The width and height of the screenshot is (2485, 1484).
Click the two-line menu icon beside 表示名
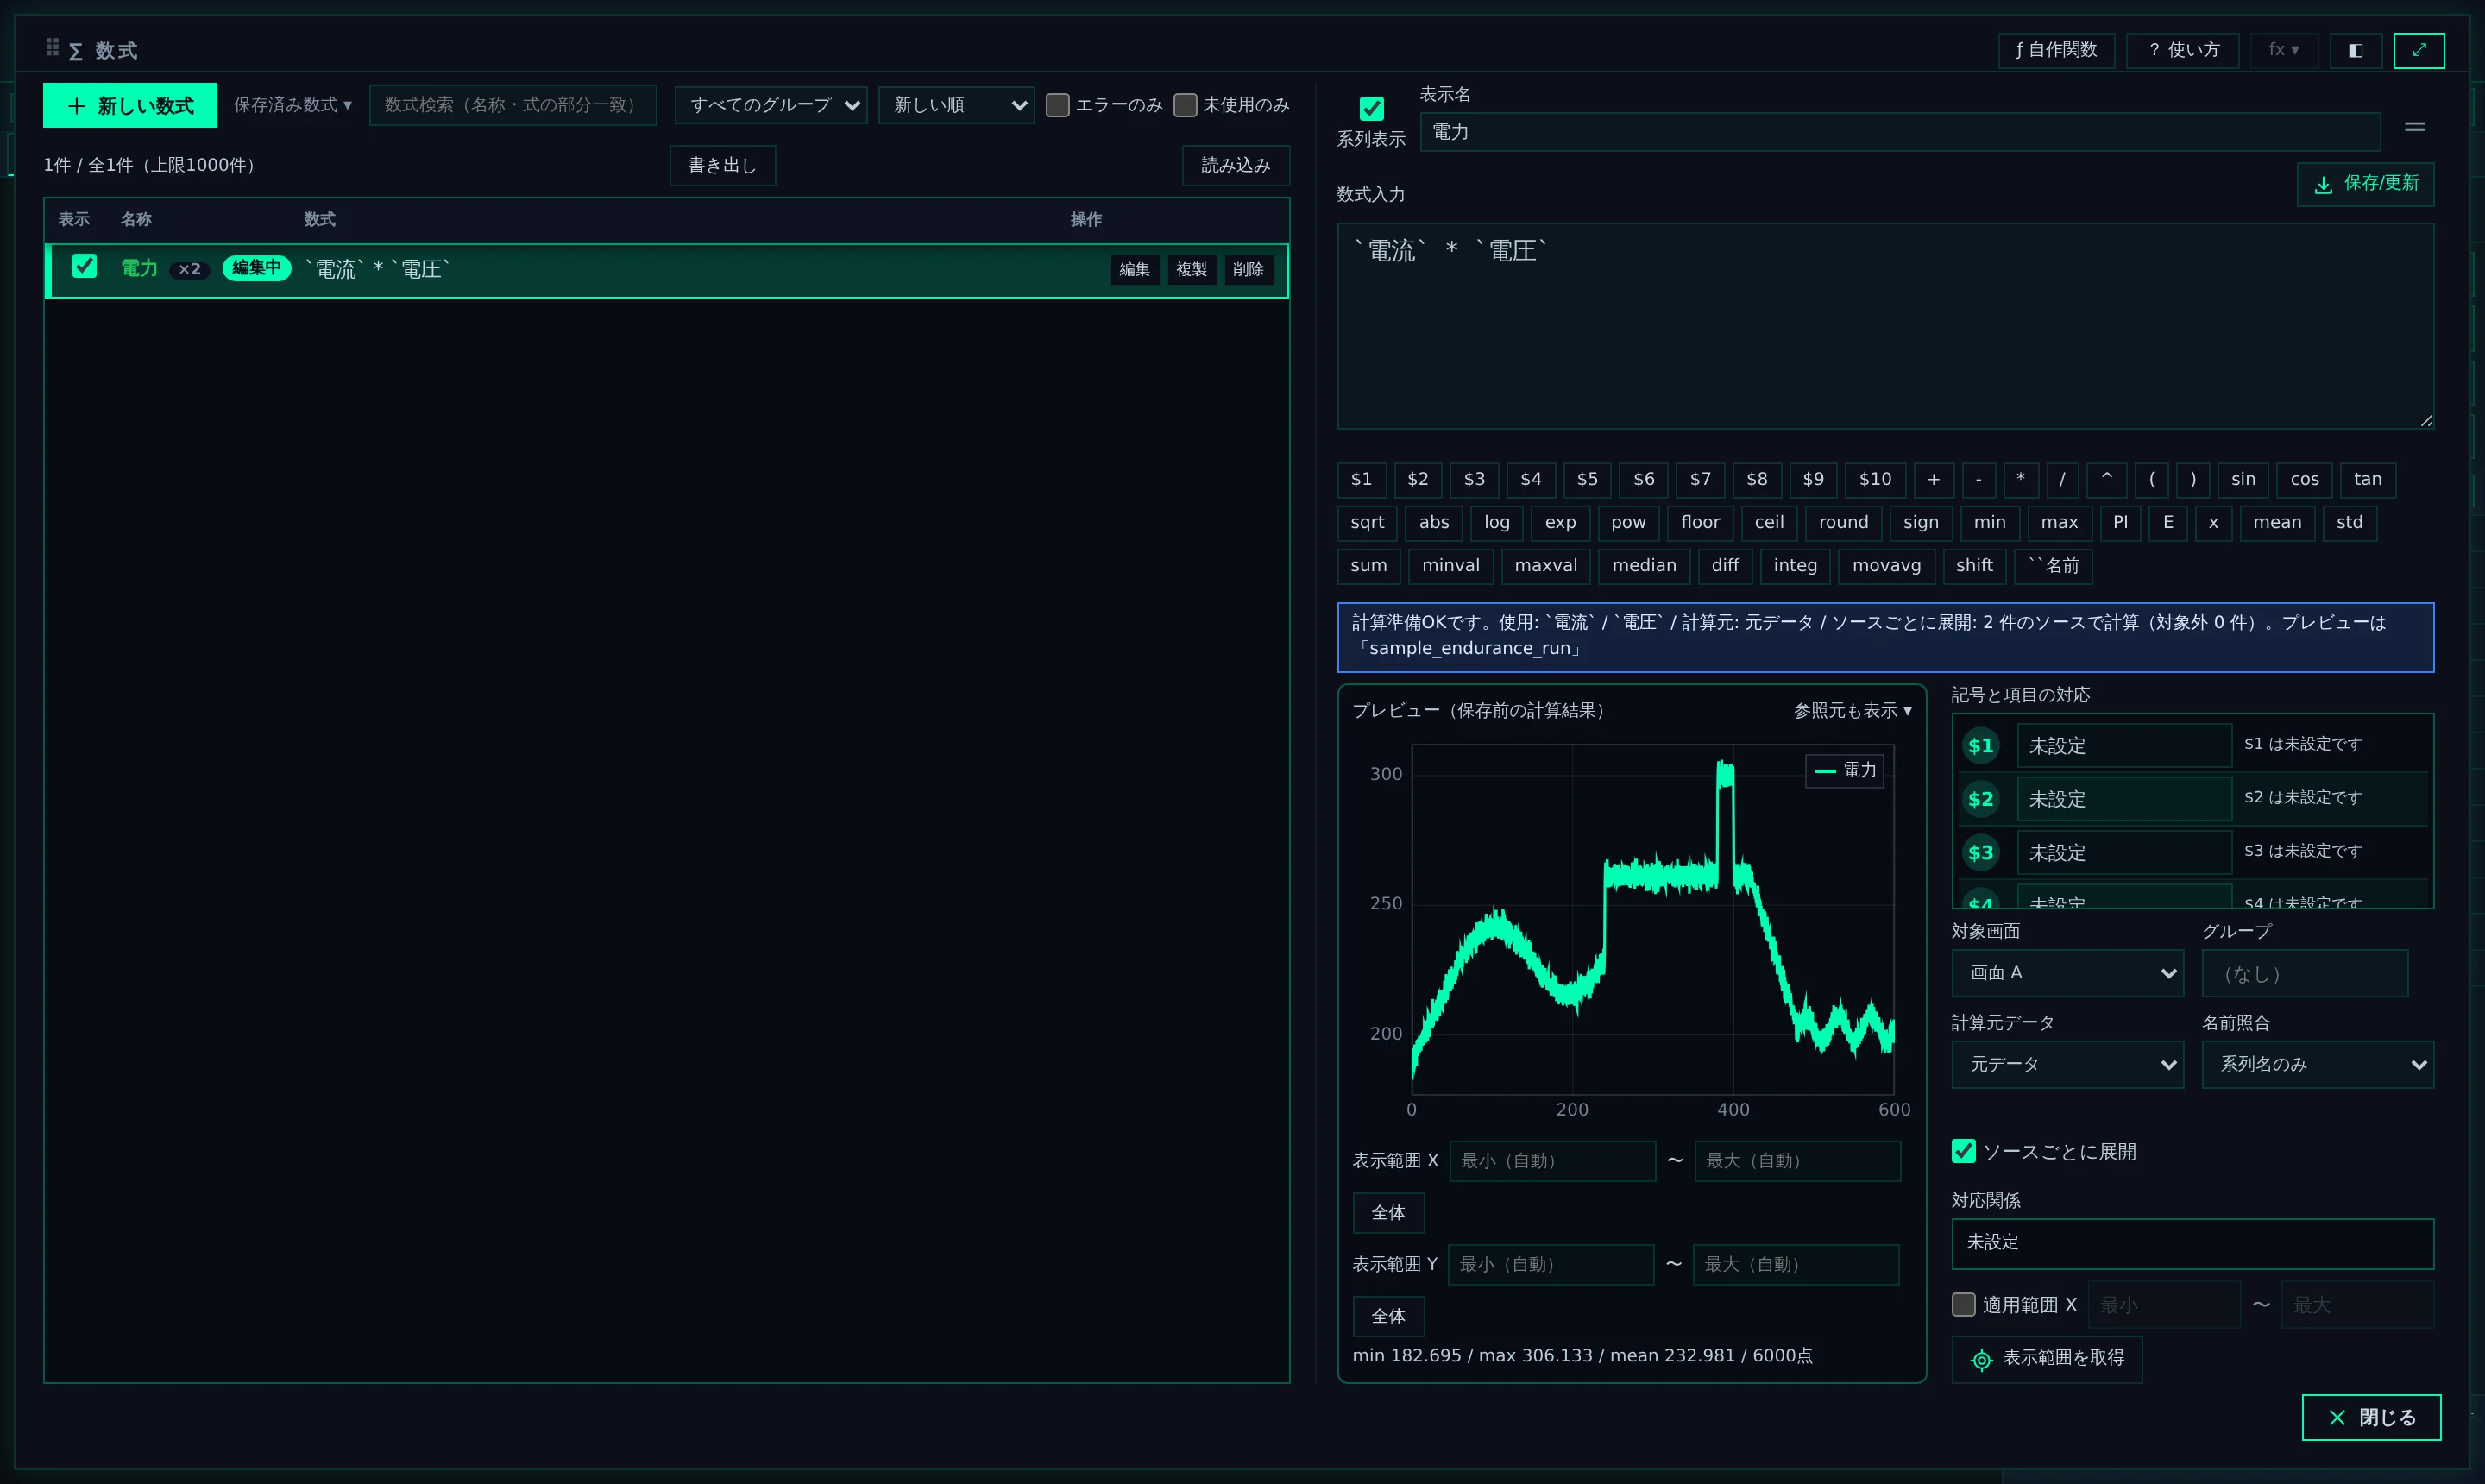(2414, 127)
